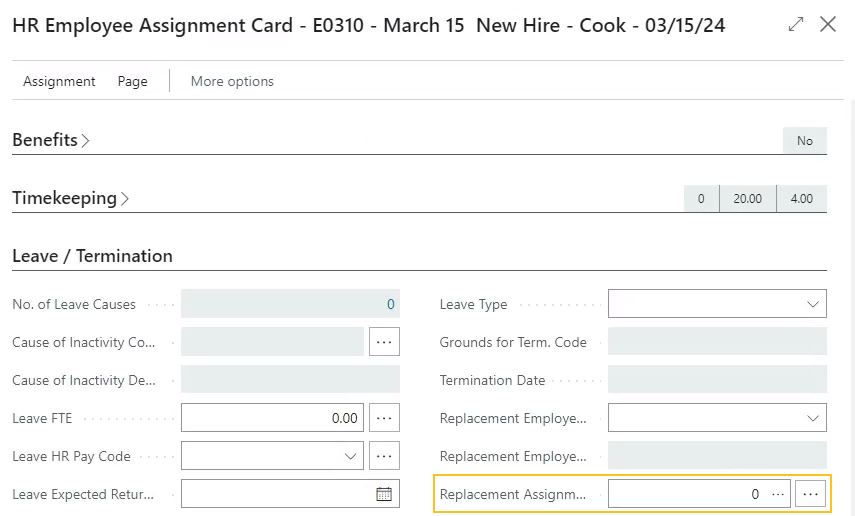Expand the card to full-screen view

796,24
